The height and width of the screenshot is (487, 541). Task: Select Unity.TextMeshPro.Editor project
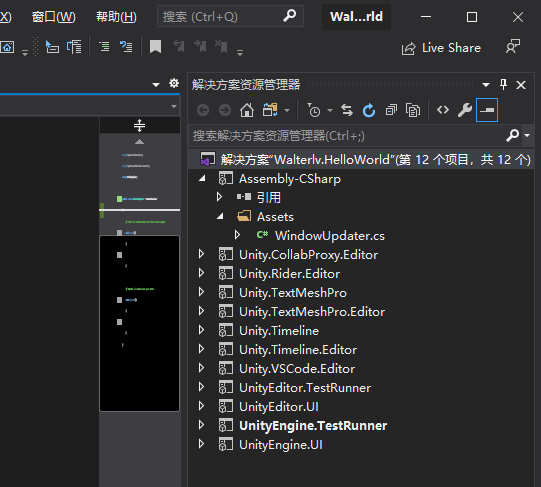click(x=312, y=312)
